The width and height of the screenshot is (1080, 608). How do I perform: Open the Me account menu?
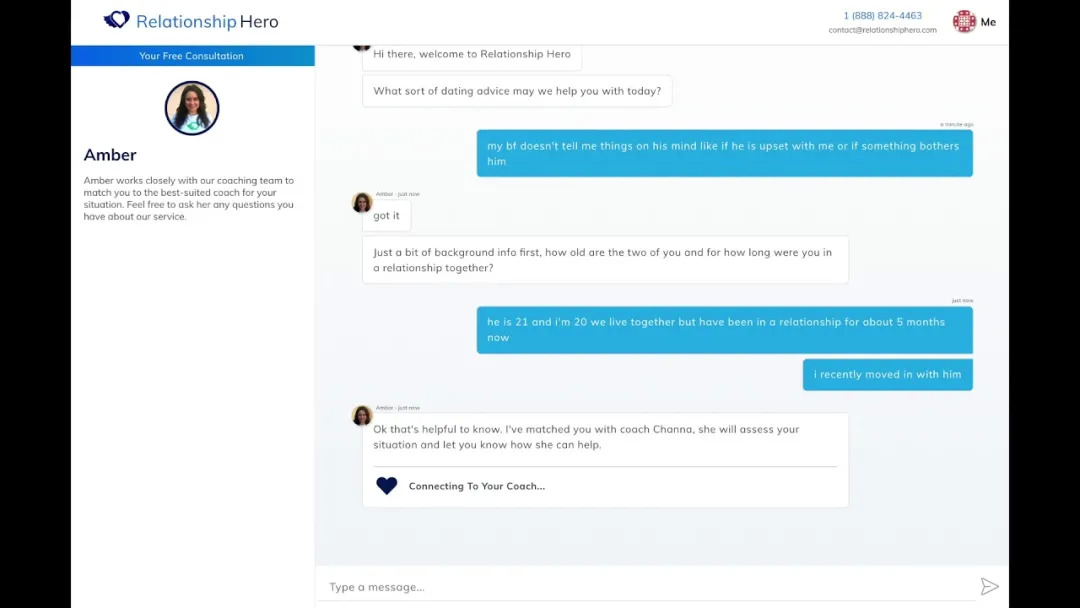tap(988, 22)
